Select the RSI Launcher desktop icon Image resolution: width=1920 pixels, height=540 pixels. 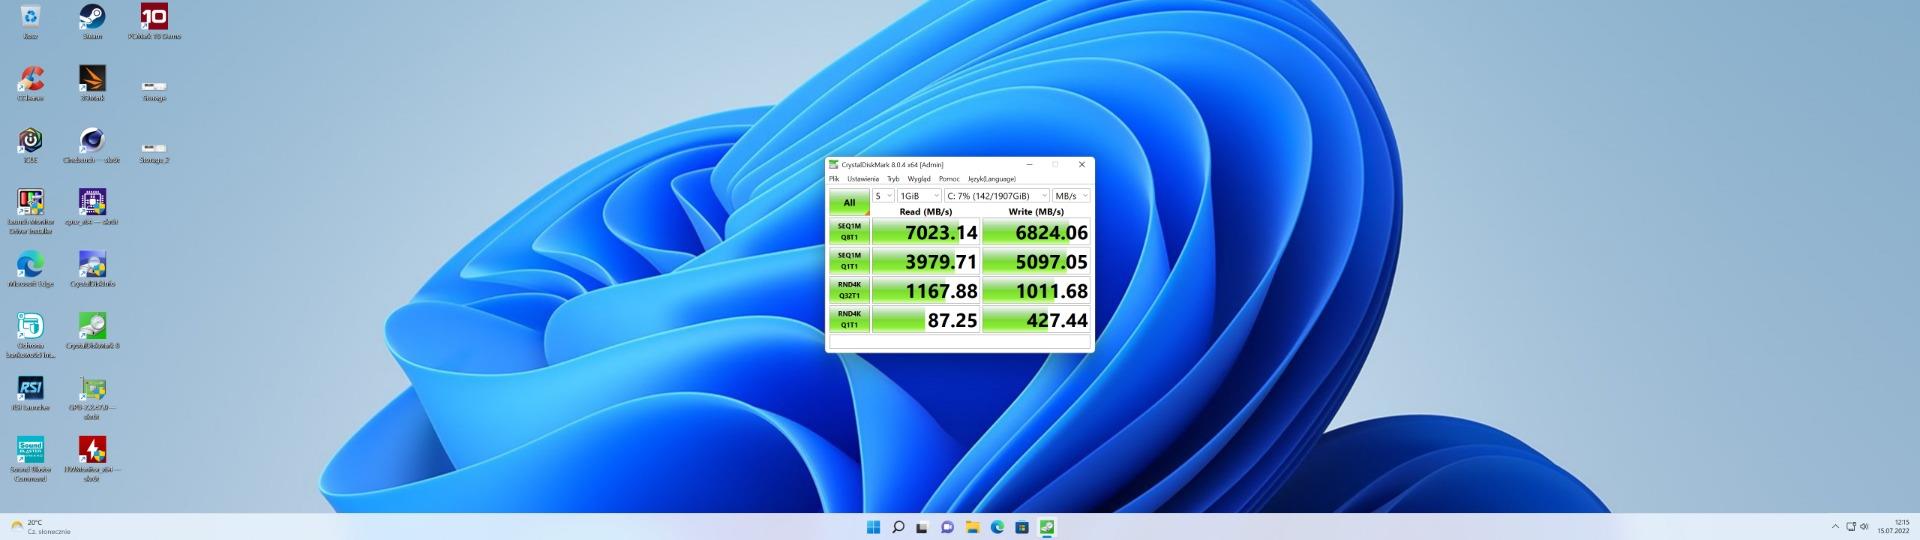(x=30, y=390)
